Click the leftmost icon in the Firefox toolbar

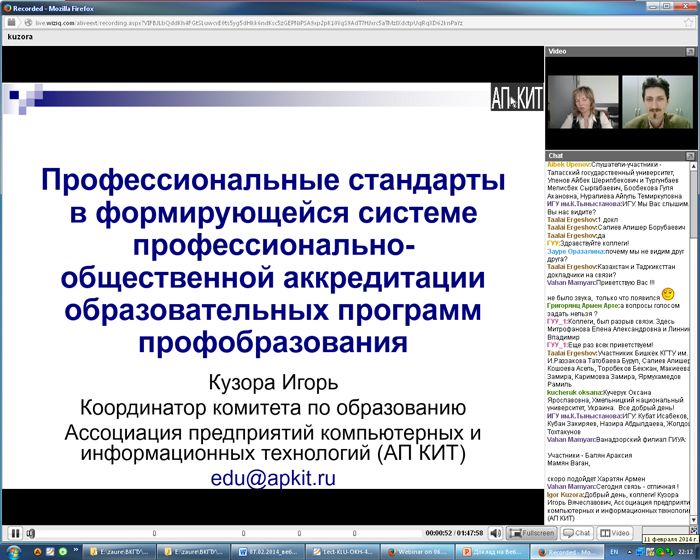[x=12, y=22]
